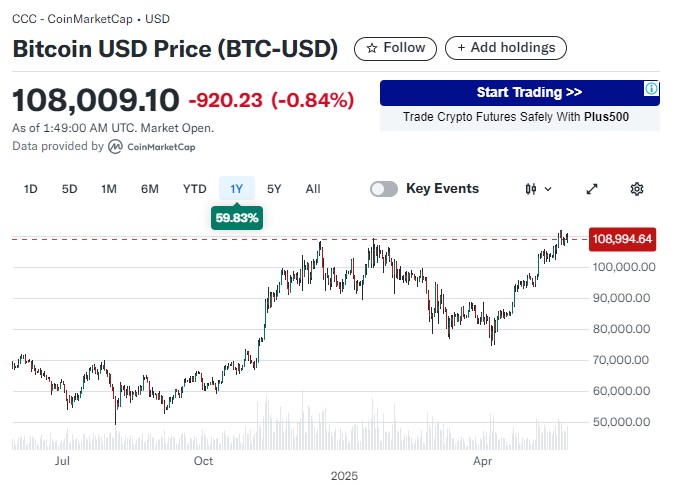Show the All time range
This screenshot has height=488, width=678.
pyautogui.click(x=313, y=189)
